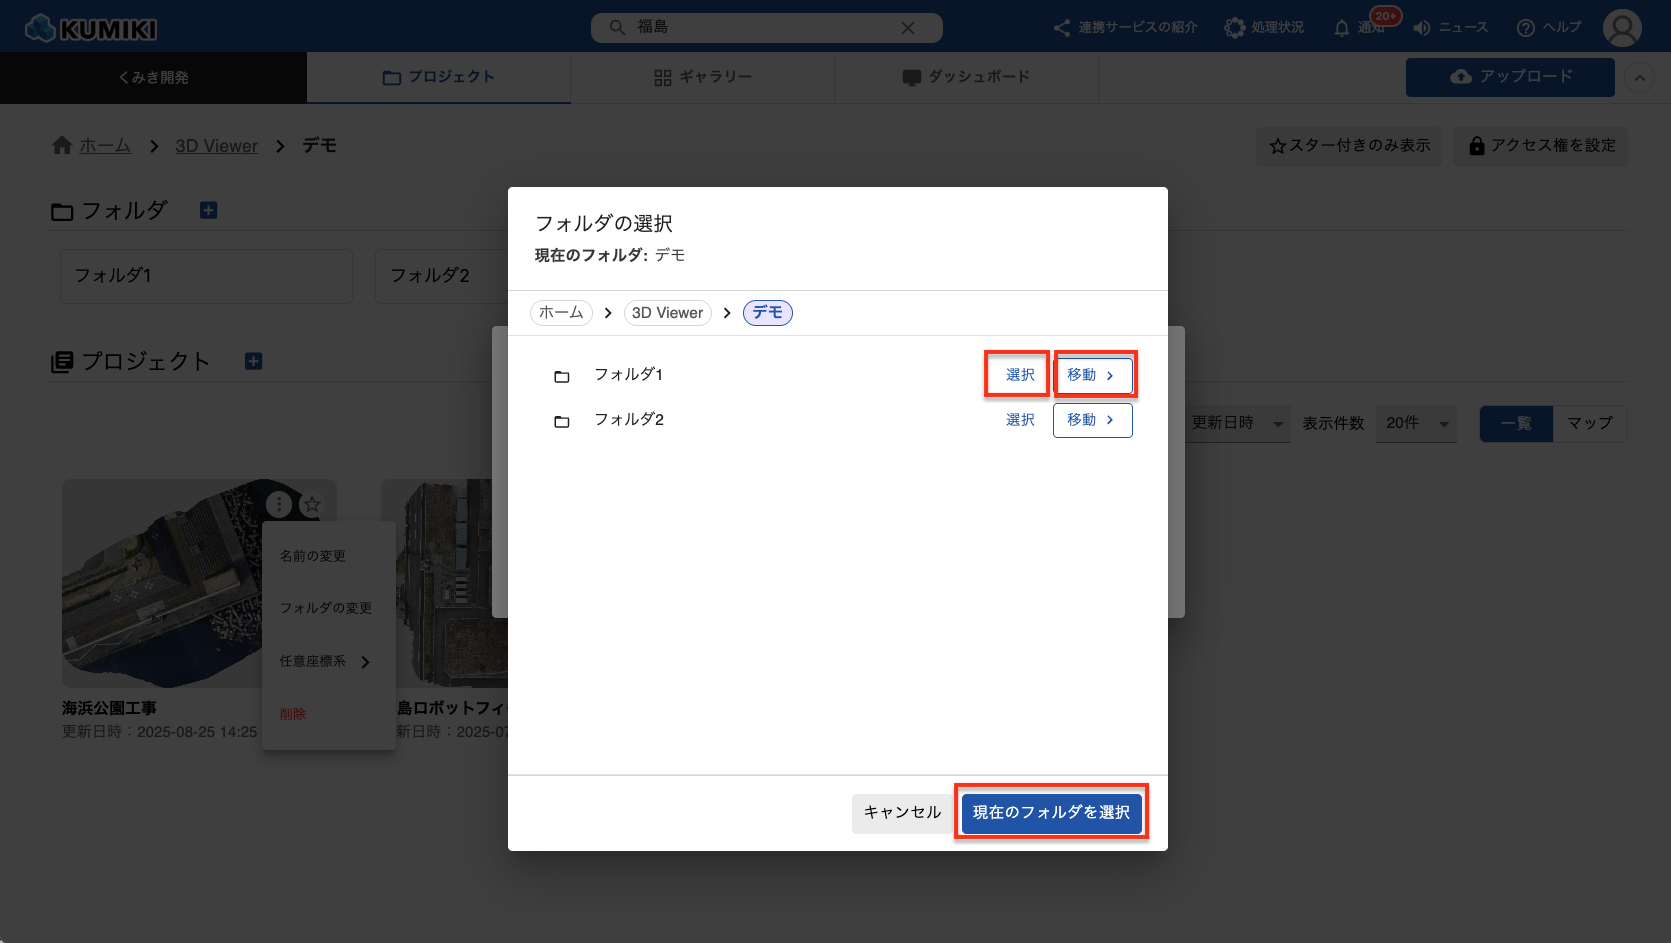Screen dimensions: 1671x943
Task: Click 選択 link for フォルダ2
Action: [1020, 420]
